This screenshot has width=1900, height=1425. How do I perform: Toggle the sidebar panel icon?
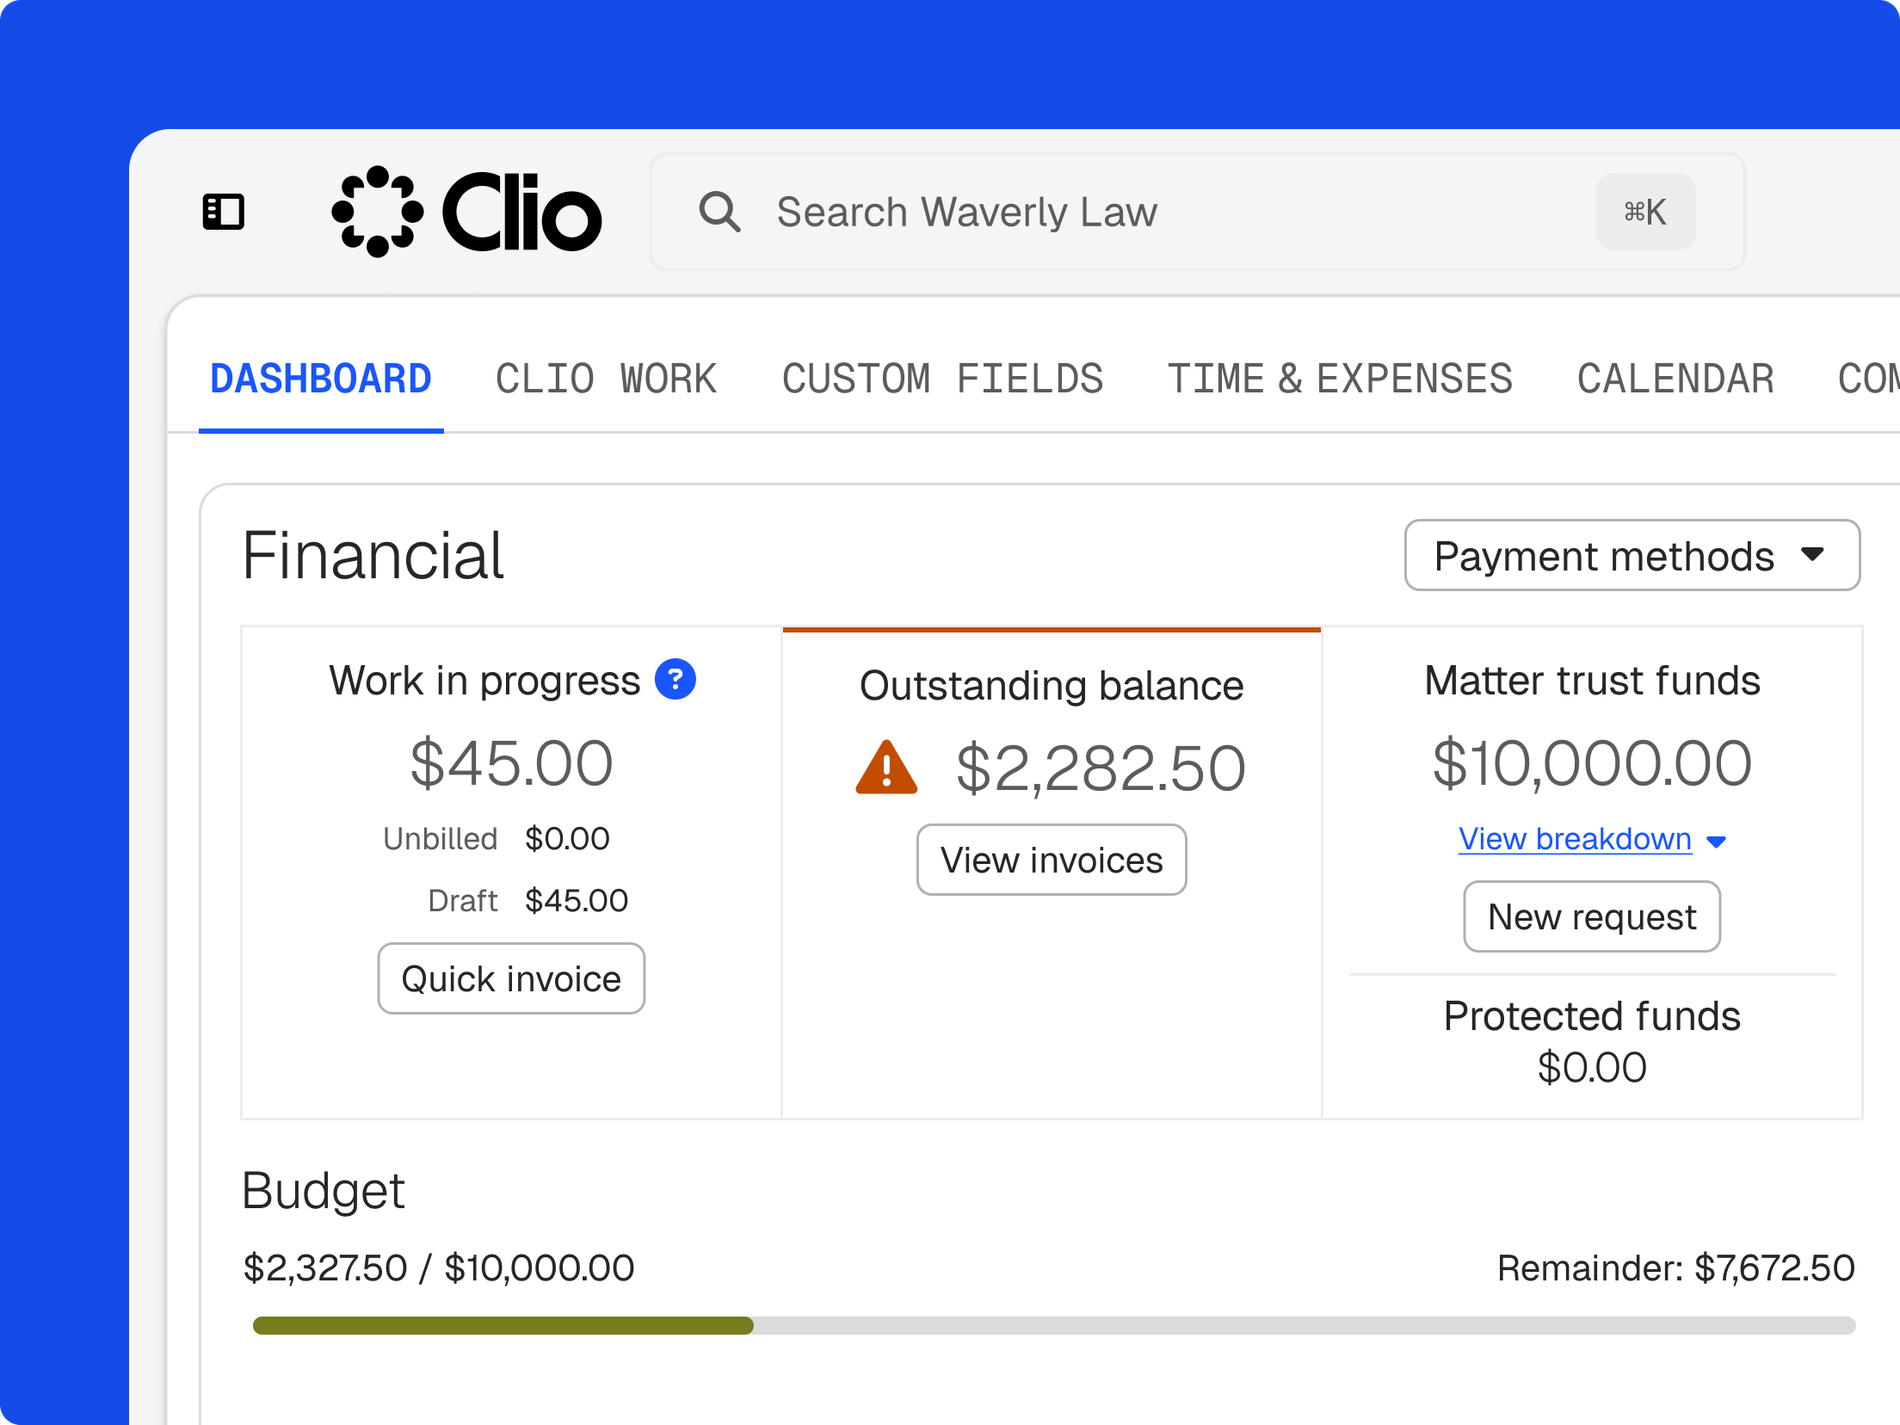(x=223, y=212)
